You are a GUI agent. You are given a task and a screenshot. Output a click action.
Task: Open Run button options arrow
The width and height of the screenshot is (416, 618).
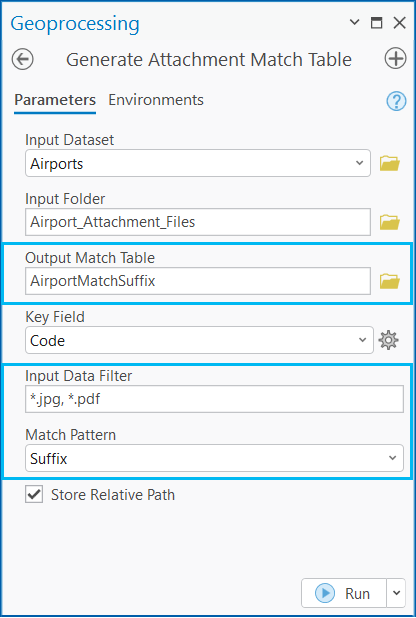pos(397,593)
